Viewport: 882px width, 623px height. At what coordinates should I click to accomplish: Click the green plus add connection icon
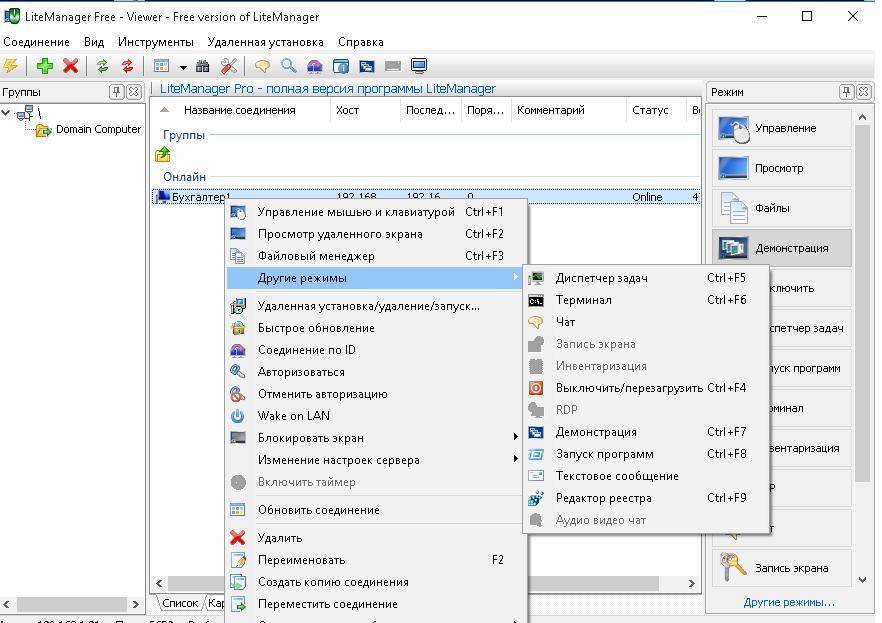pos(44,66)
